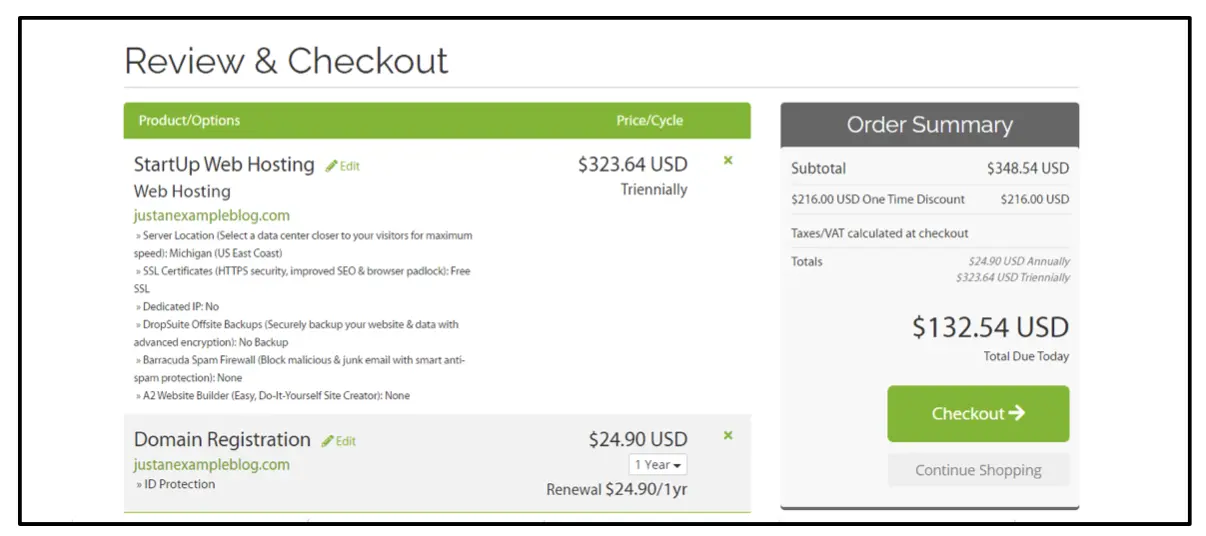Click the Price/Cycle column header
The width and height of the screenshot is (1206, 536).
(x=649, y=121)
